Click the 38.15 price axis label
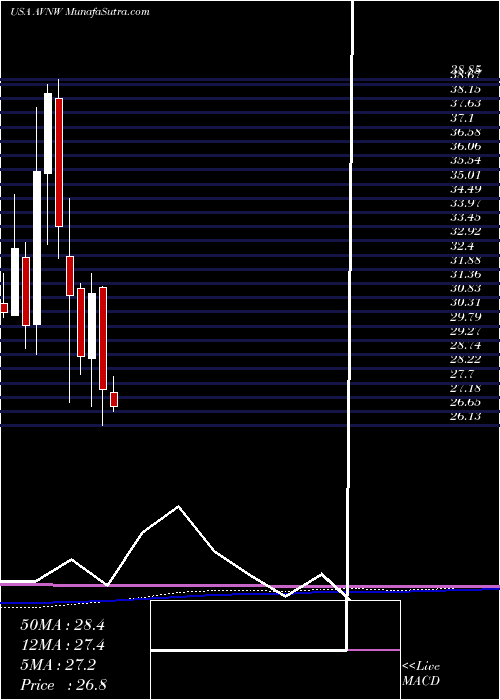The width and height of the screenshot is (500, 700). tap(466, 90)
